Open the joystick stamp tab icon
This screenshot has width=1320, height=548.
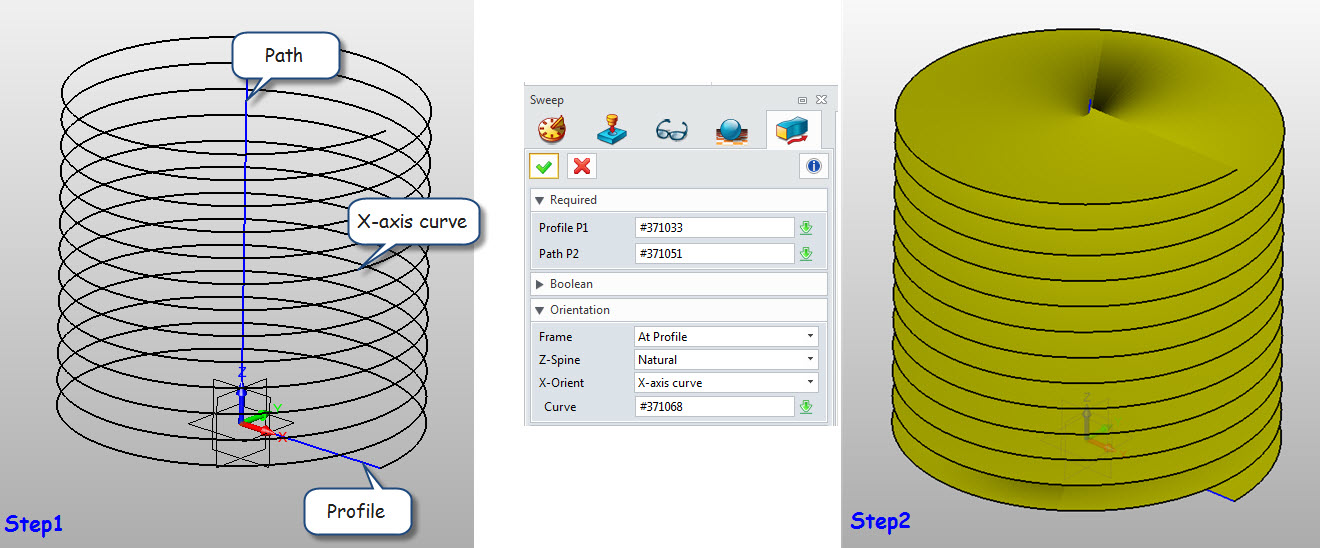[612, 130]
